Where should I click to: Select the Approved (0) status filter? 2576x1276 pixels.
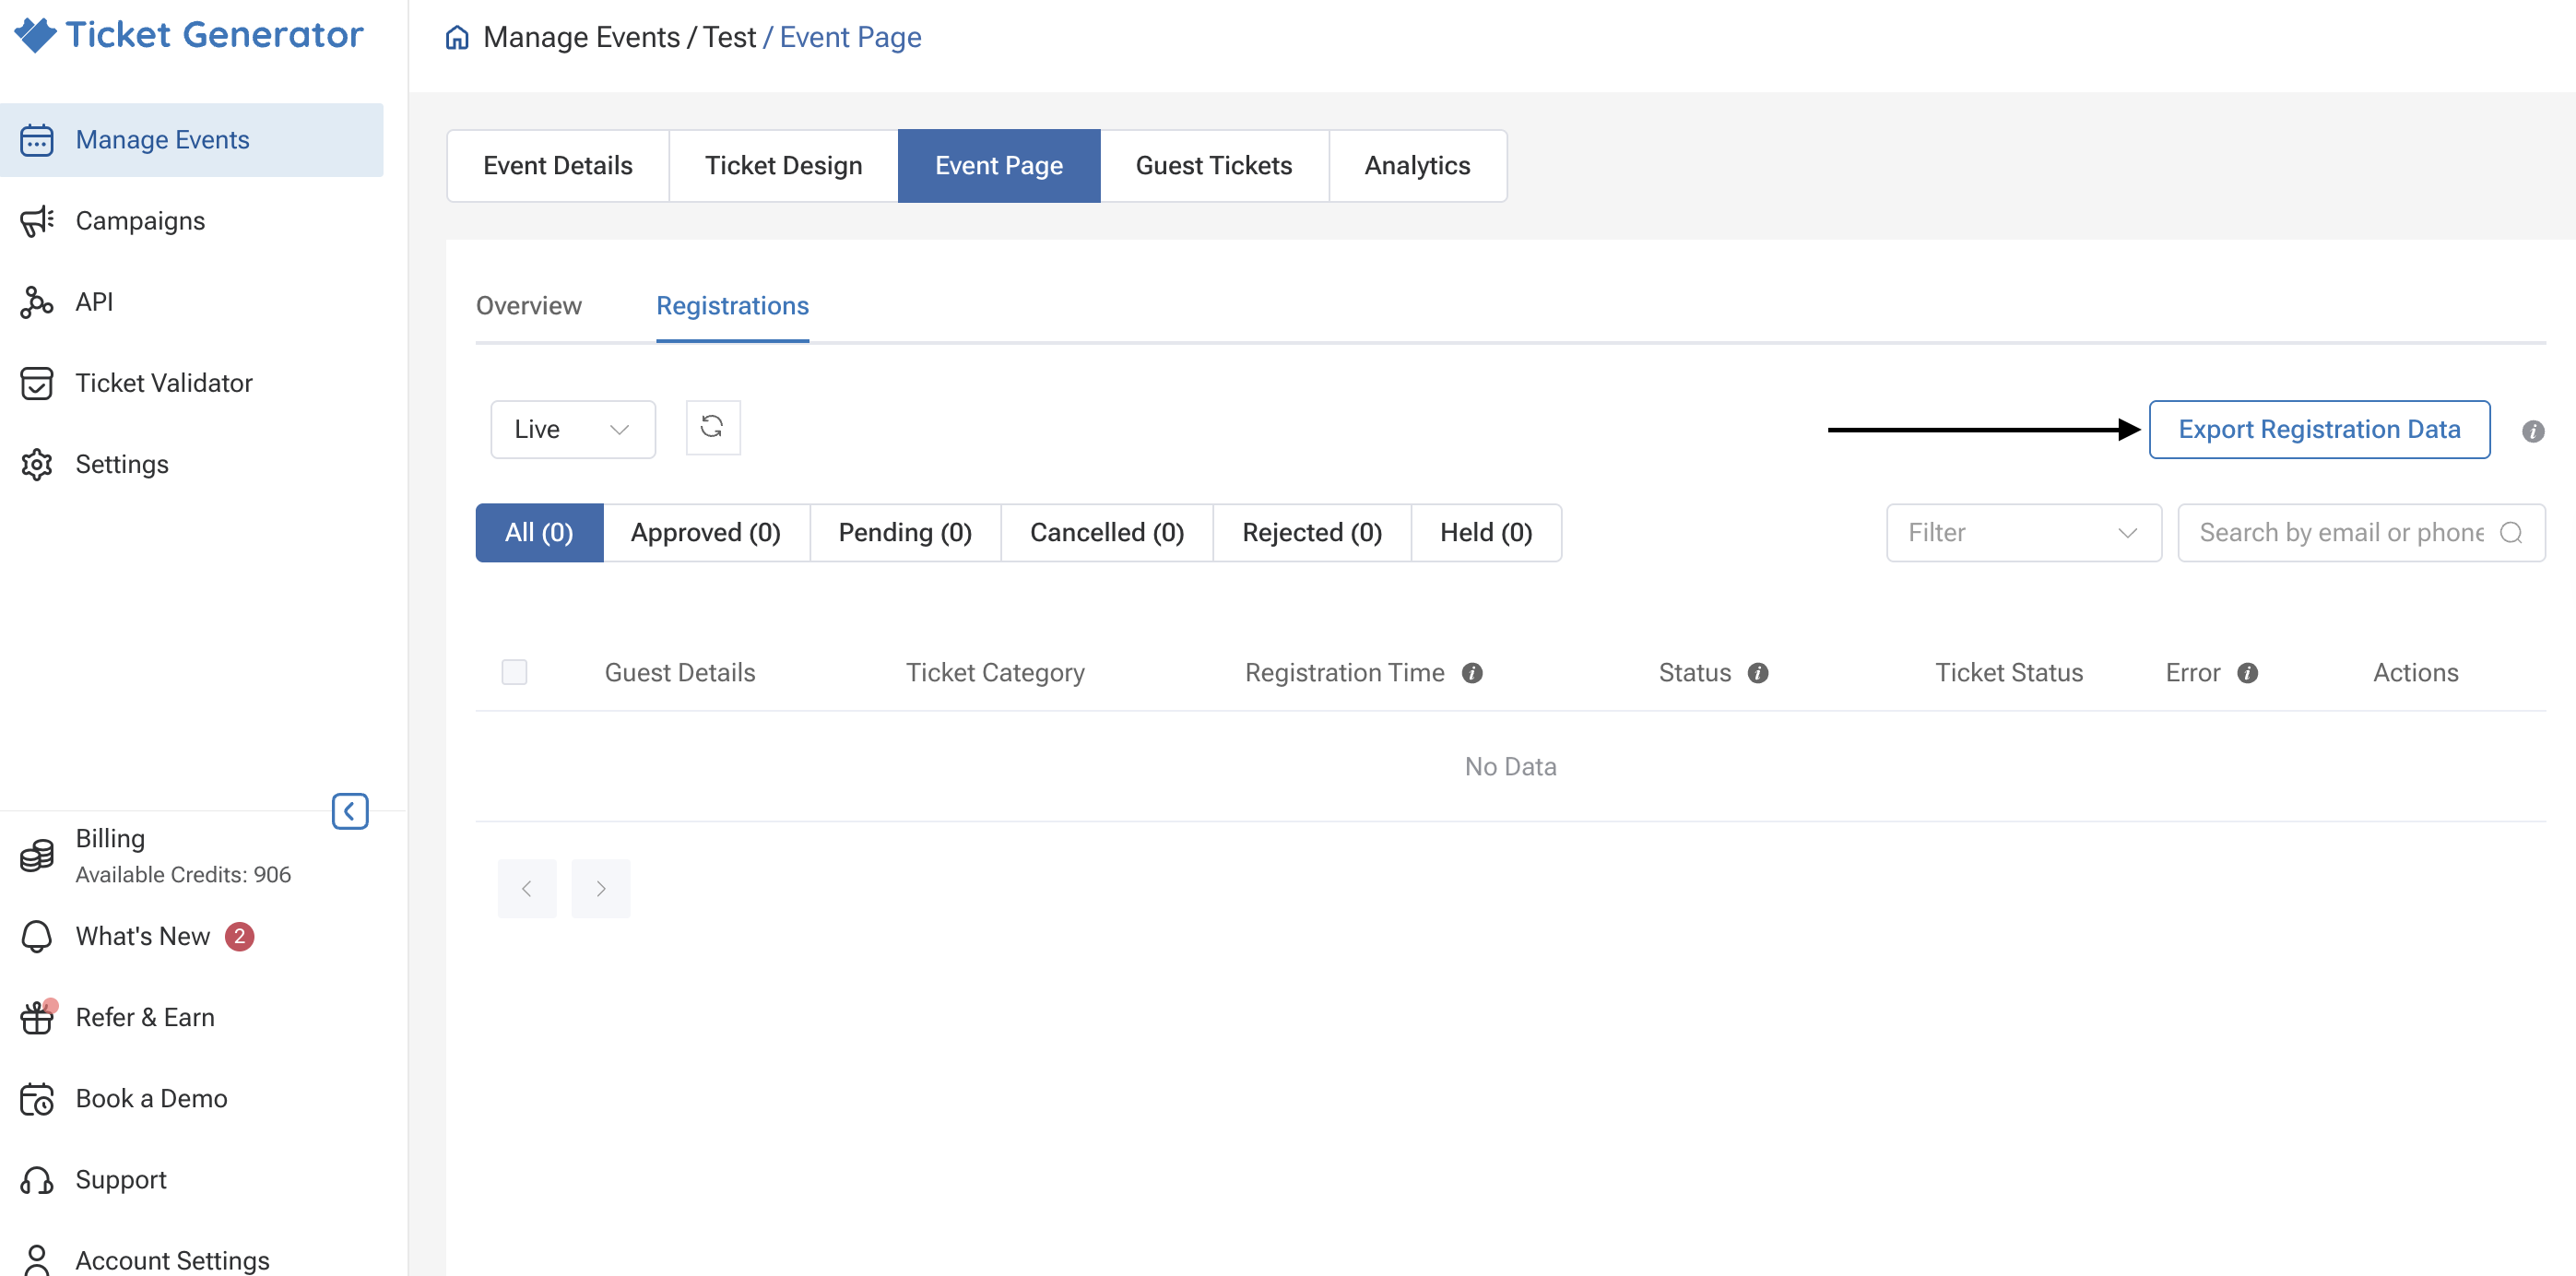tap(705, 533)
